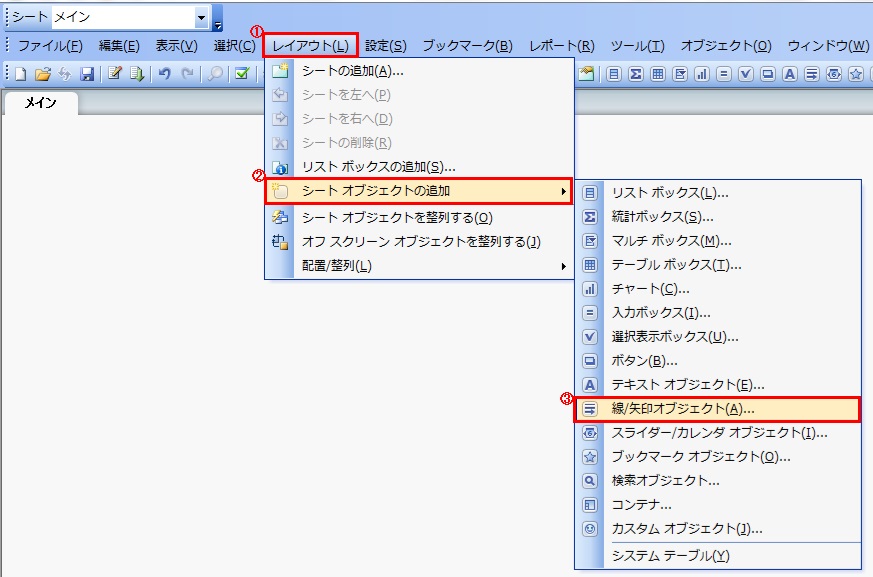Click the grayed refresh arrows toolbar icon
This screenshot has width=873, height=577.
(65, 74)
